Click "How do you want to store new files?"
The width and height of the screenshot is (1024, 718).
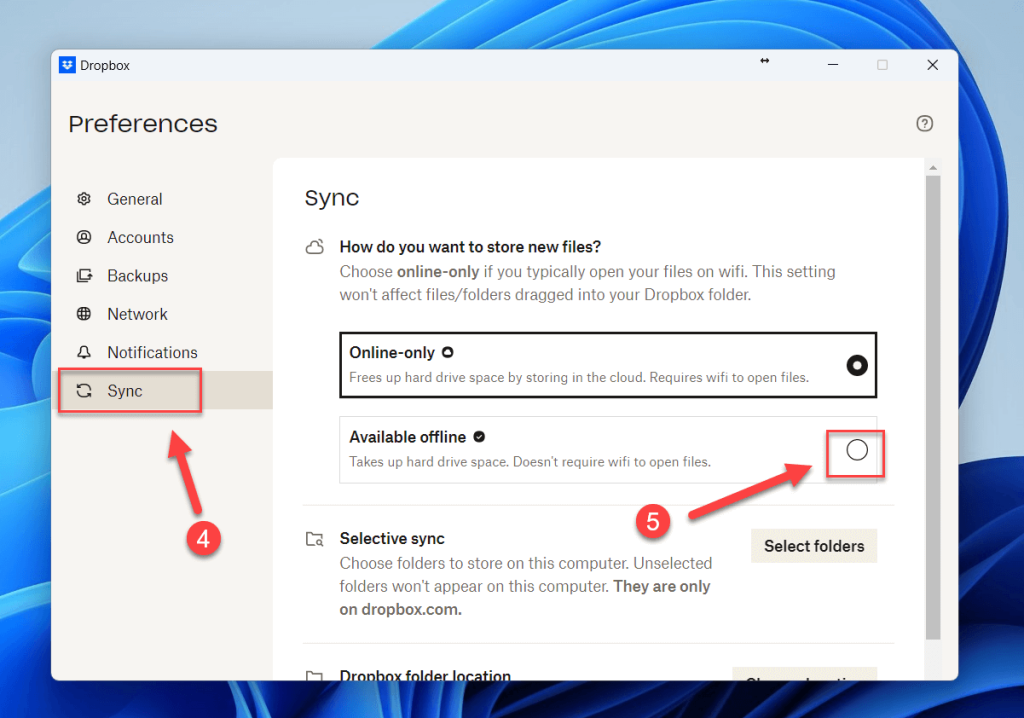[x=470, y=247]
